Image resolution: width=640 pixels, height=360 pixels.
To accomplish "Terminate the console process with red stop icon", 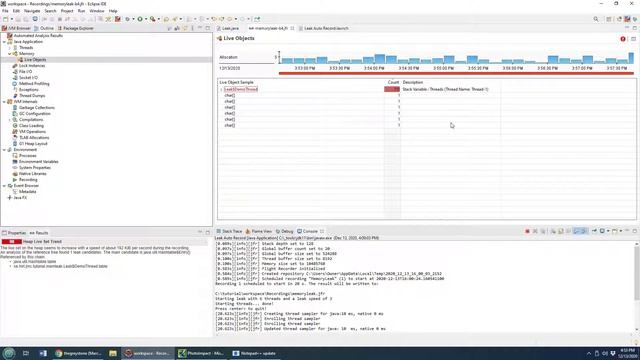I will coord(527,231).
